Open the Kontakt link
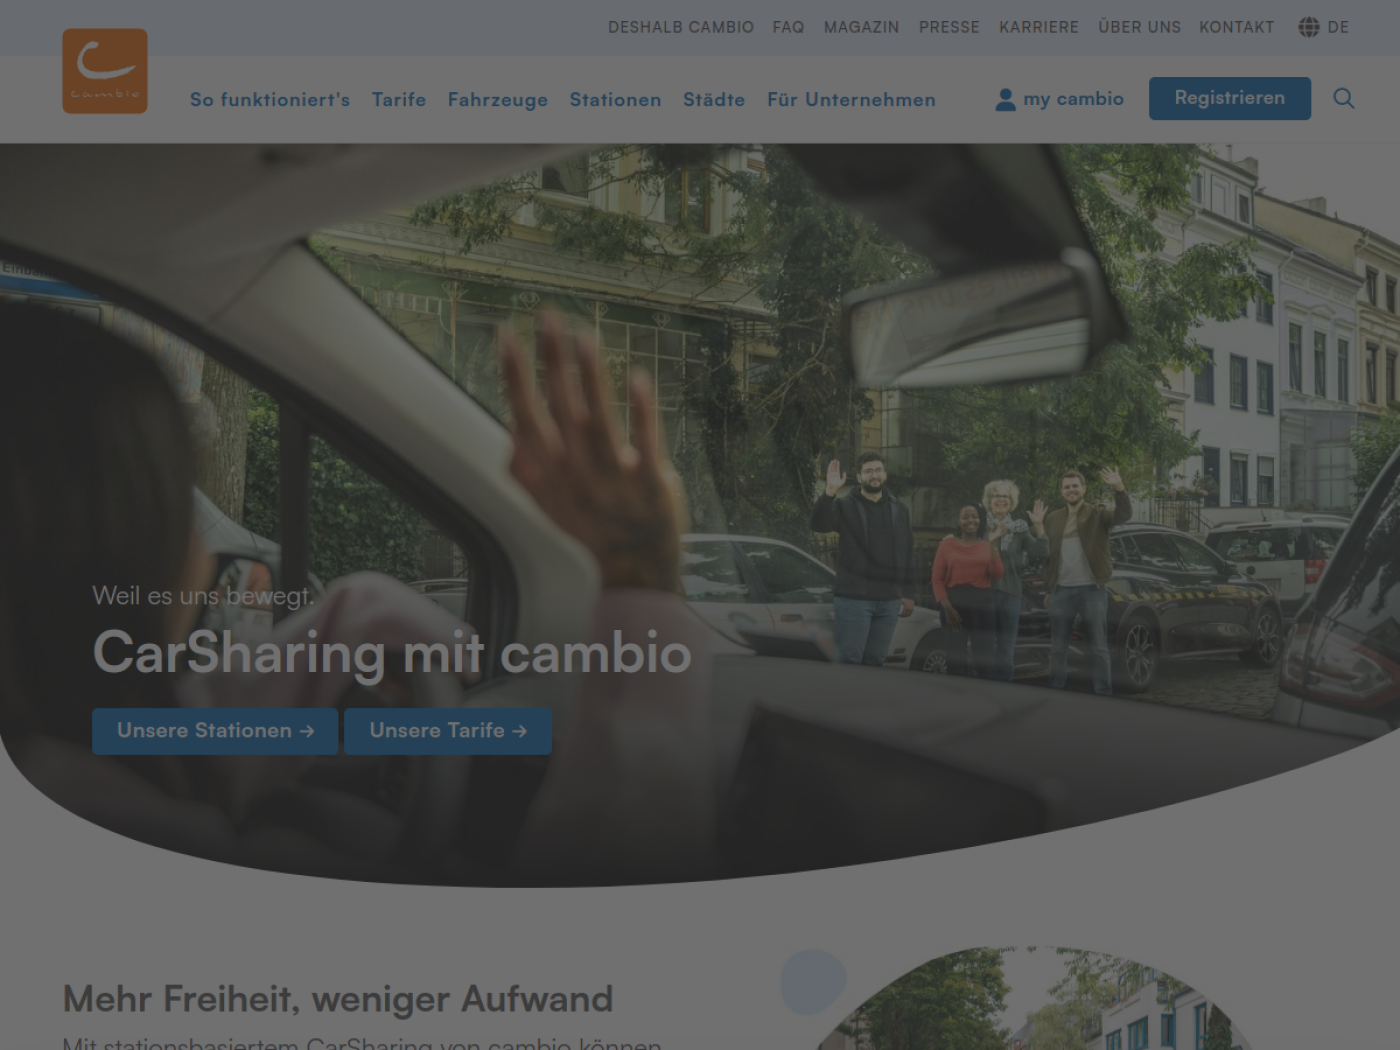 (x=1237, y=27)
